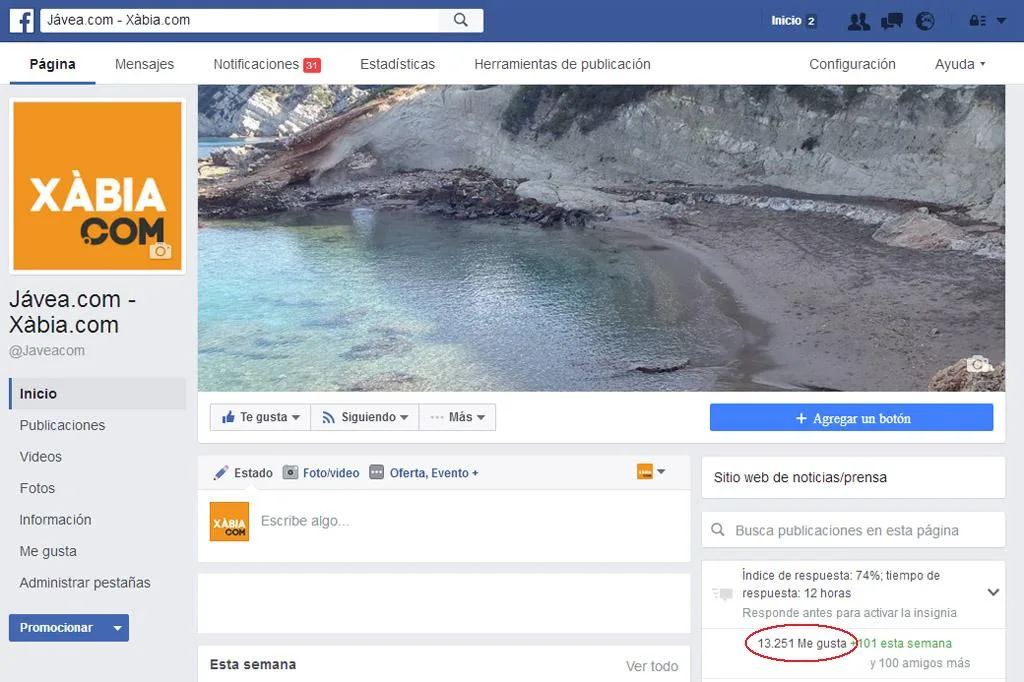Viewport: 1024px width, 682px height.
Task: Select the Estado composer option
Action: 244,472
